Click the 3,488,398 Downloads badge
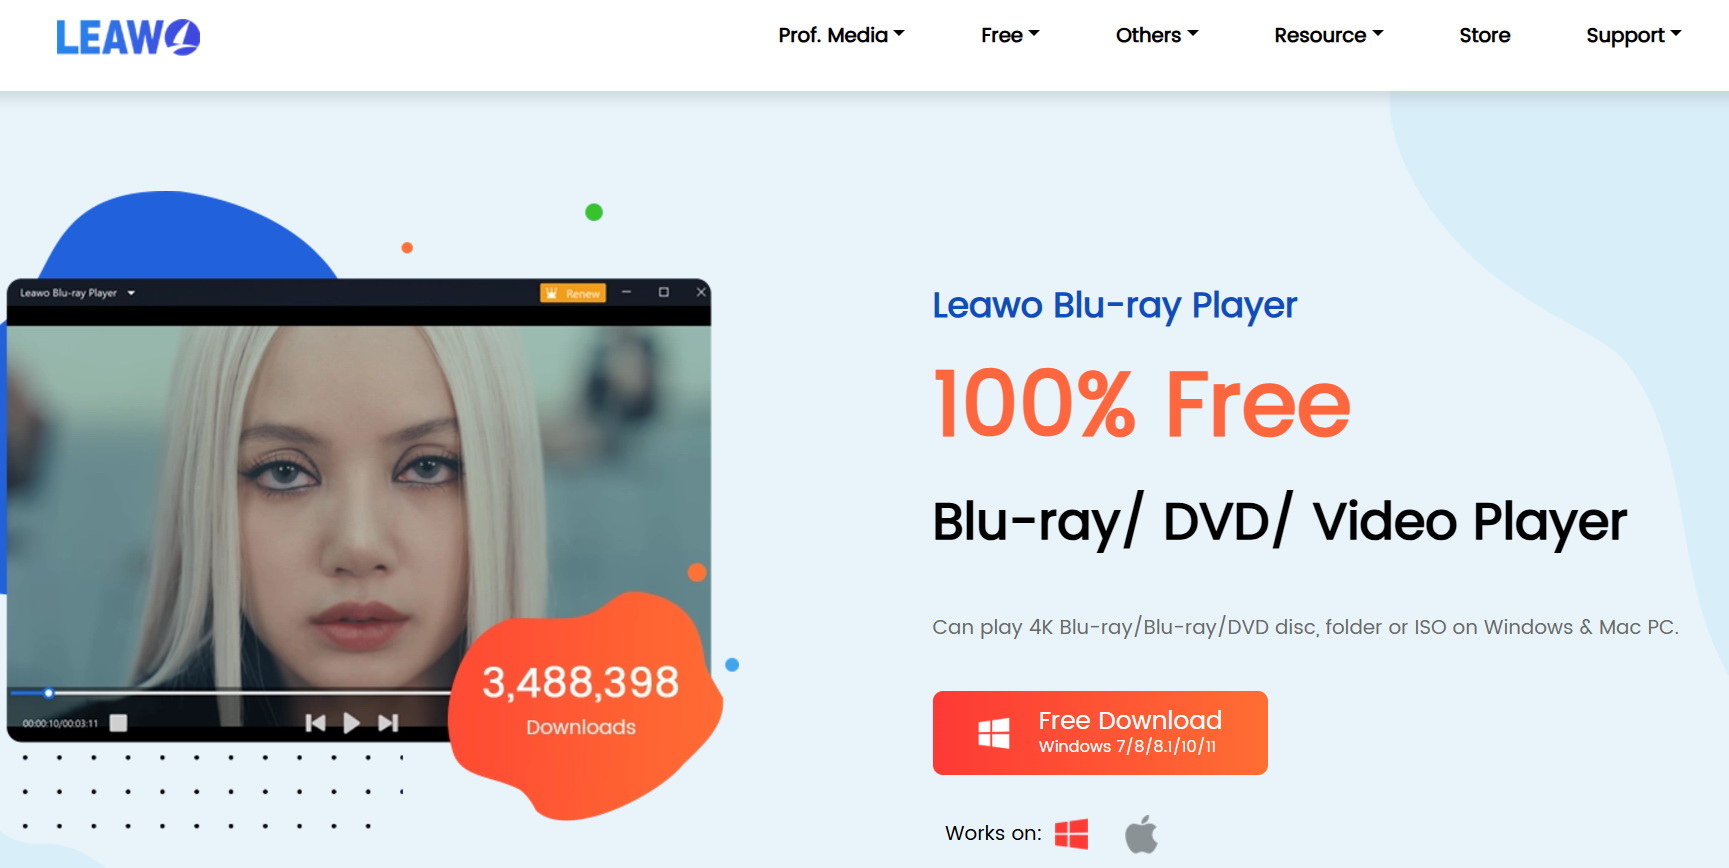 click(581, 700)
